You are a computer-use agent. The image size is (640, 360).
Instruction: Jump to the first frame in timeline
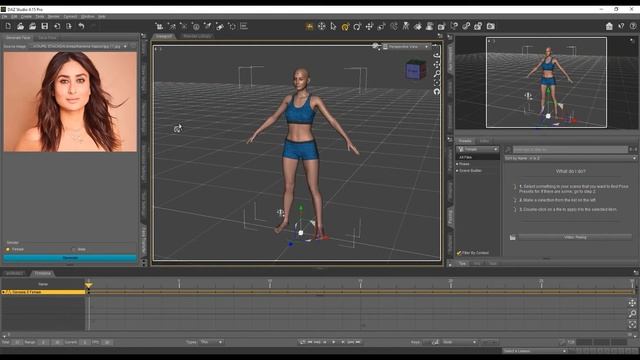(x=310, y=342)
